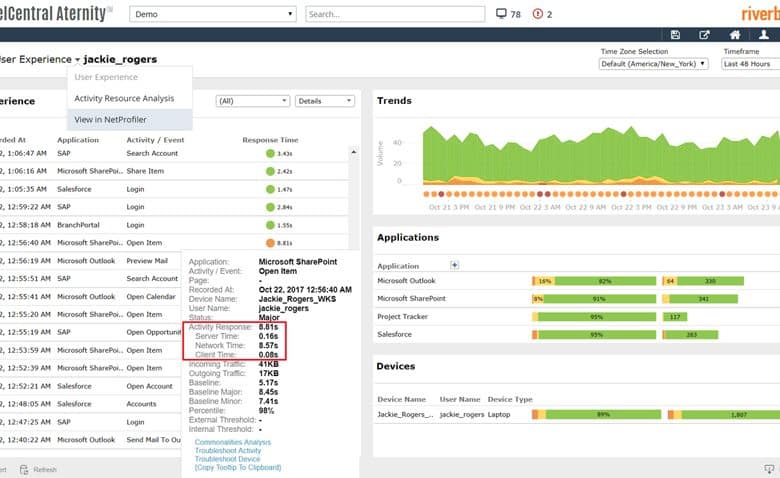The height and width of the screenshot is (478, 780).
Task: Open the (All) filter dropdown
Action: click(x=253, y=101)
